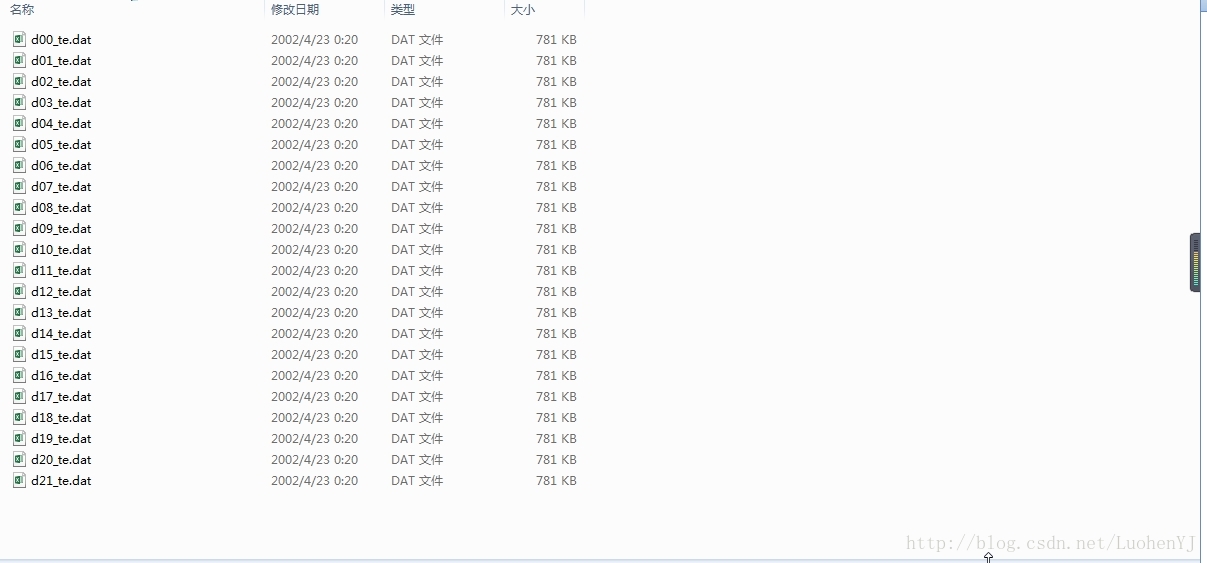1207x563 pixels.
Task: Click the d03_te.dat file icon
Action: 19,102
